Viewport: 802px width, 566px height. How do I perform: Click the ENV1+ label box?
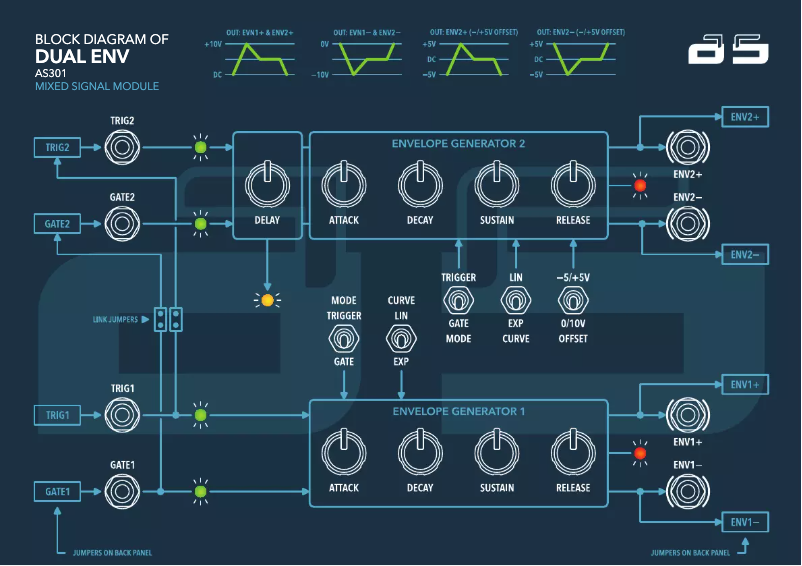click(x=745, y=384)
